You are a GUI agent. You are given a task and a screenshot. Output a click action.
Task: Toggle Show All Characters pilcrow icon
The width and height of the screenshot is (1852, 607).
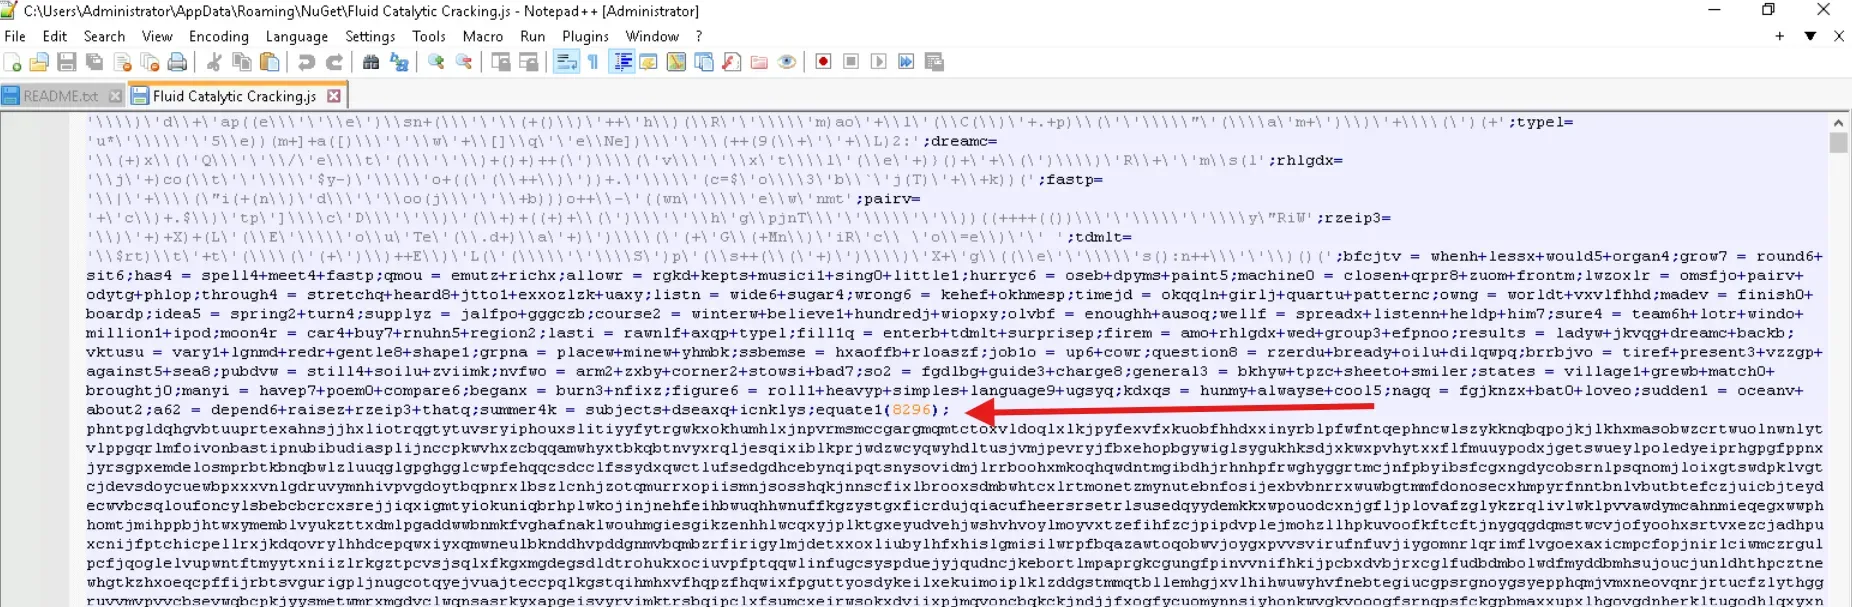pos(593,62)
